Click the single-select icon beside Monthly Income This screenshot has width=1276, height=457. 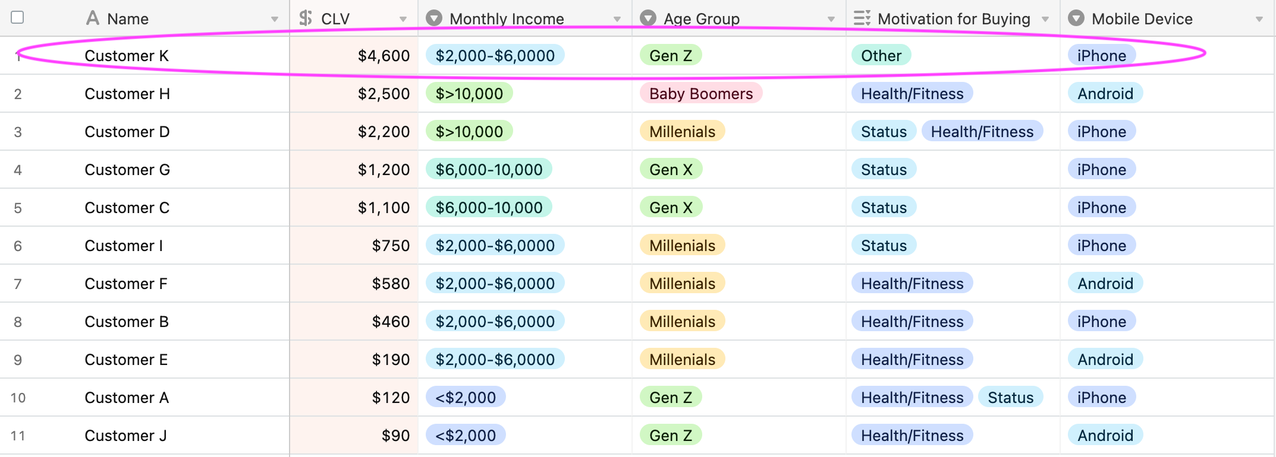434,19
